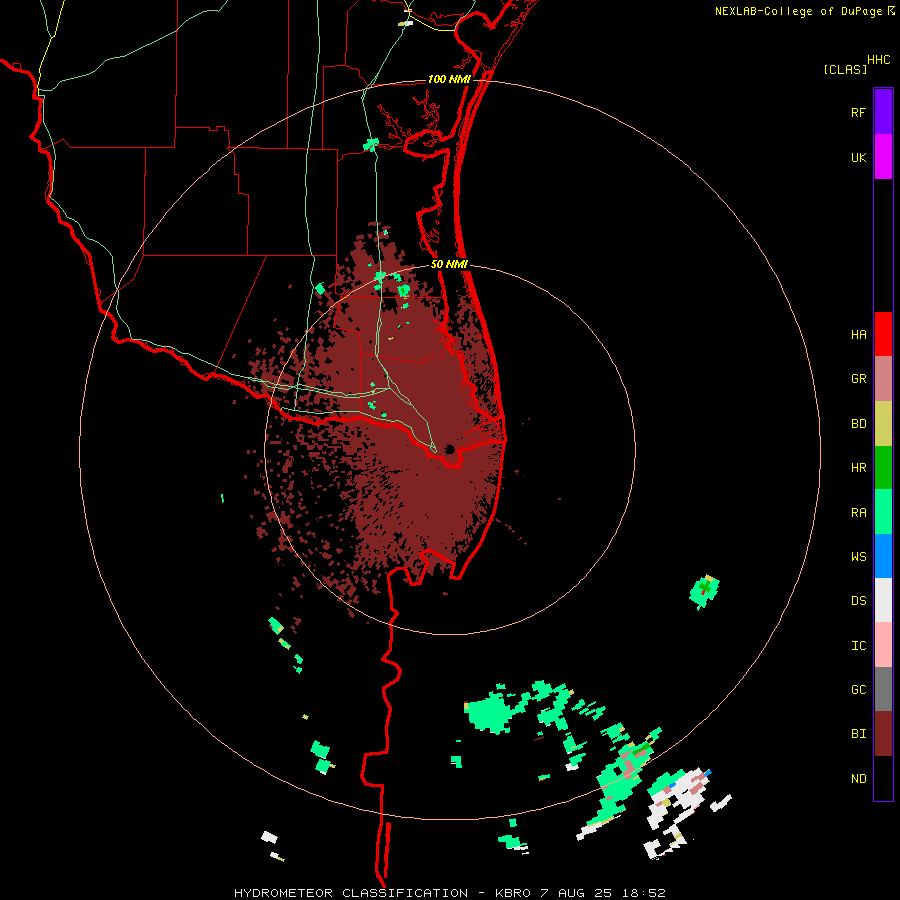The image size is (900, 900).
Task: Click the "ND" legend label
Action: tap(858, 779)
